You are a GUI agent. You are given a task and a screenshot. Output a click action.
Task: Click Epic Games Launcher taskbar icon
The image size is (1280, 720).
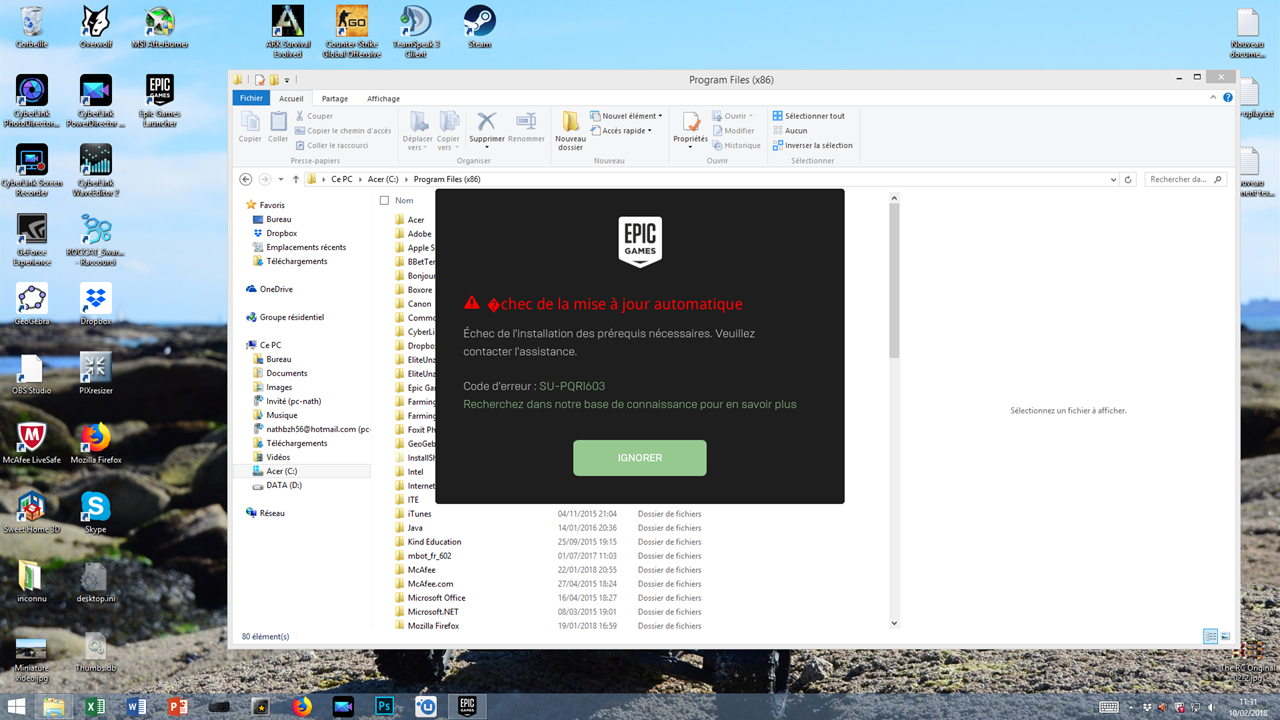(467, 706)
